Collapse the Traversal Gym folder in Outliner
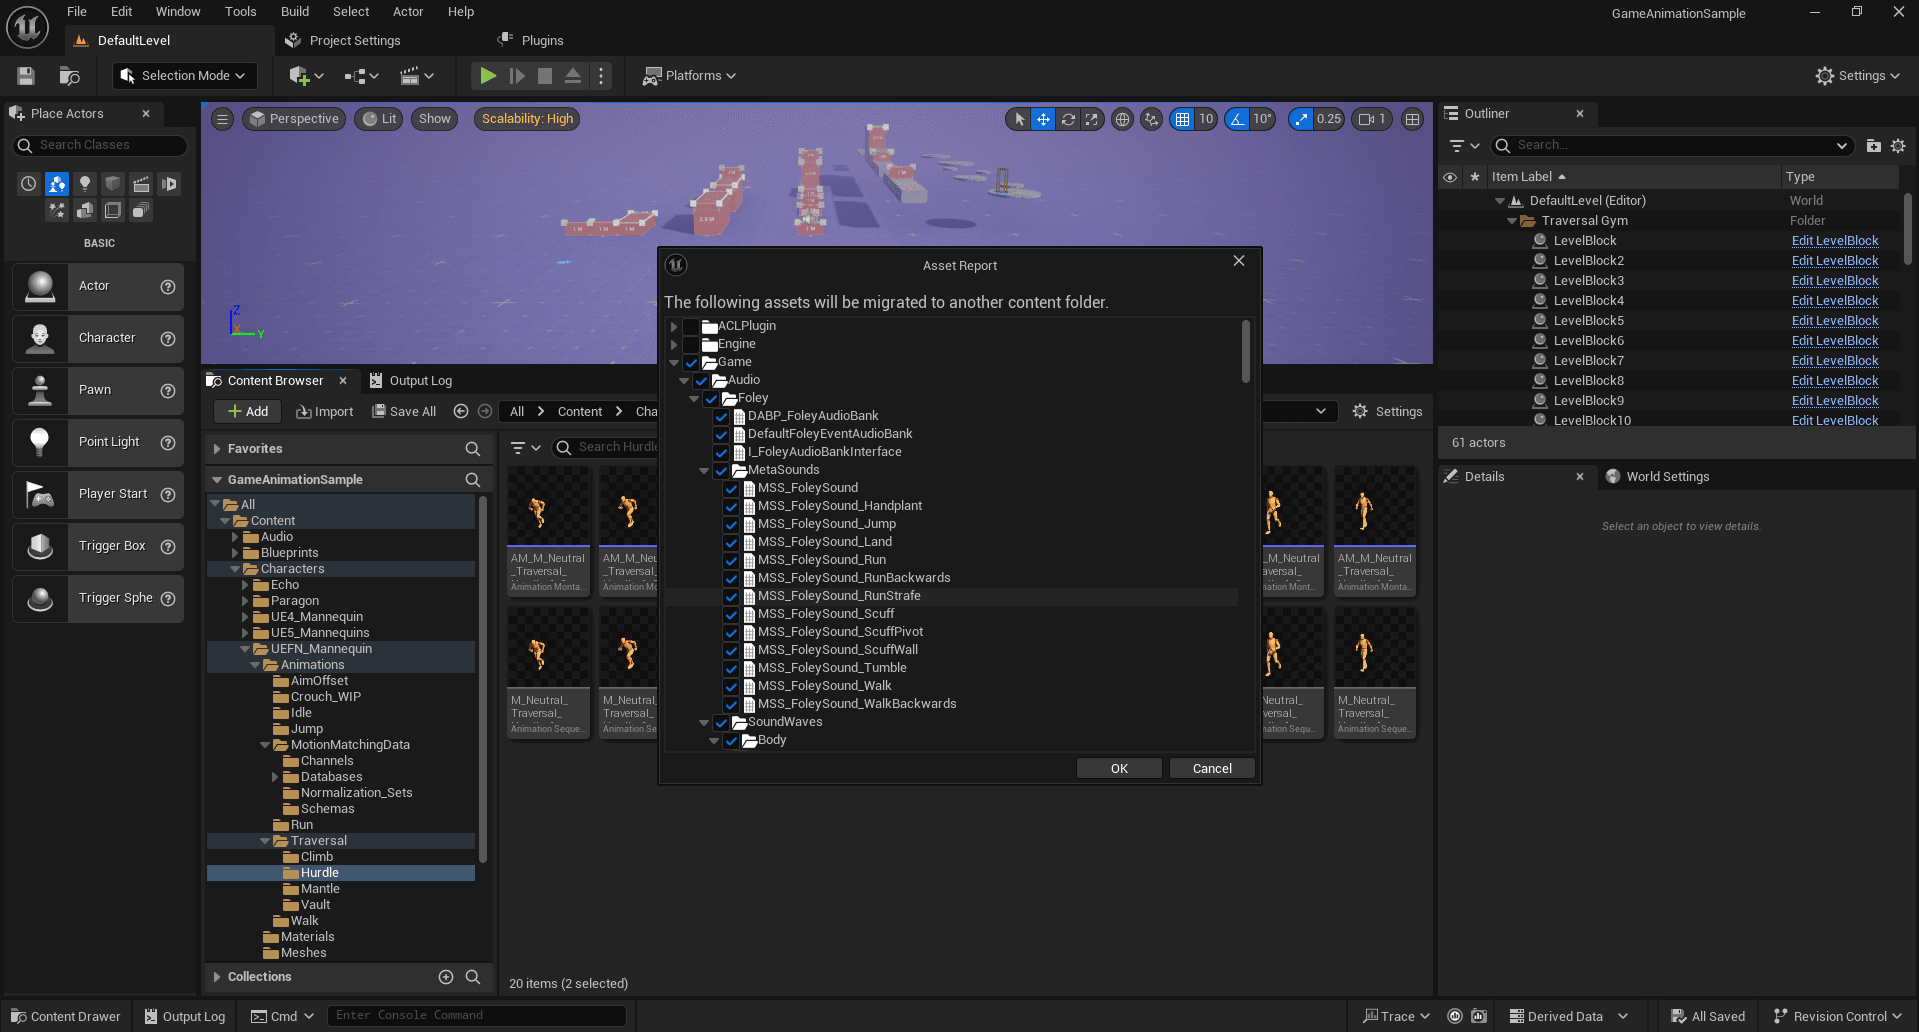The image size is (1919, 1032). click(1511, 221)
